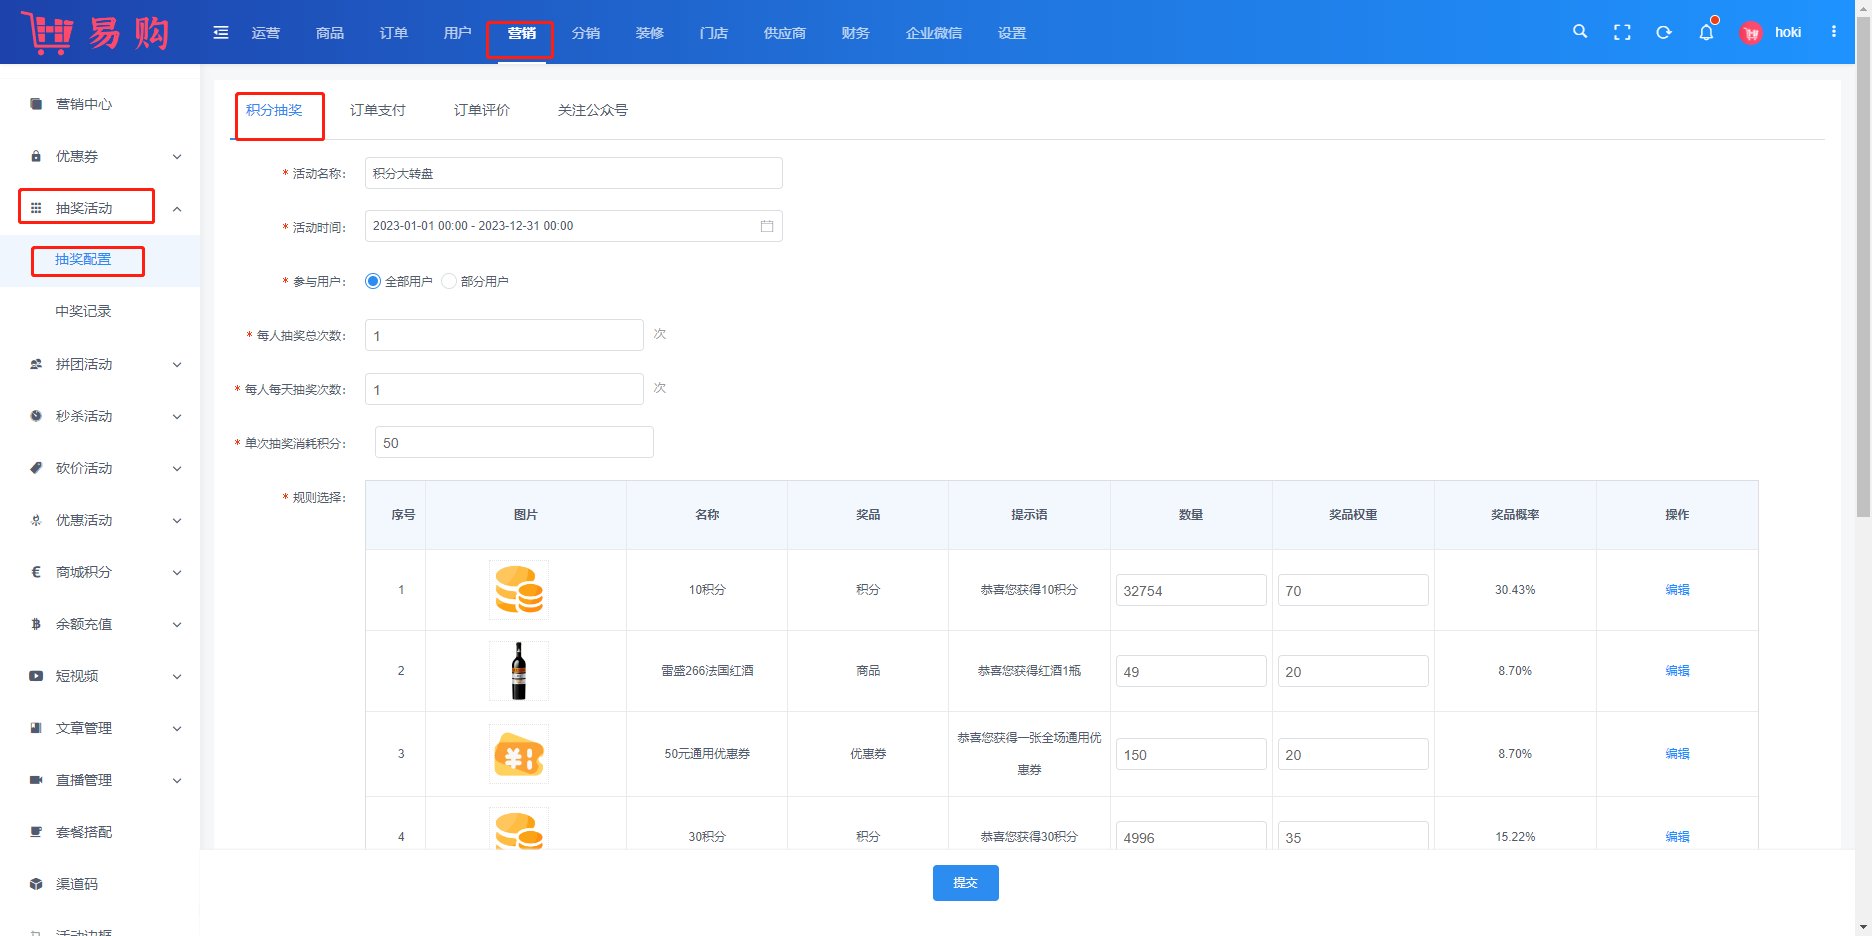This screenshot has height=936, width=1872.
Task: Toggle fullscreen mode icon
Action: coord(1622,33)
